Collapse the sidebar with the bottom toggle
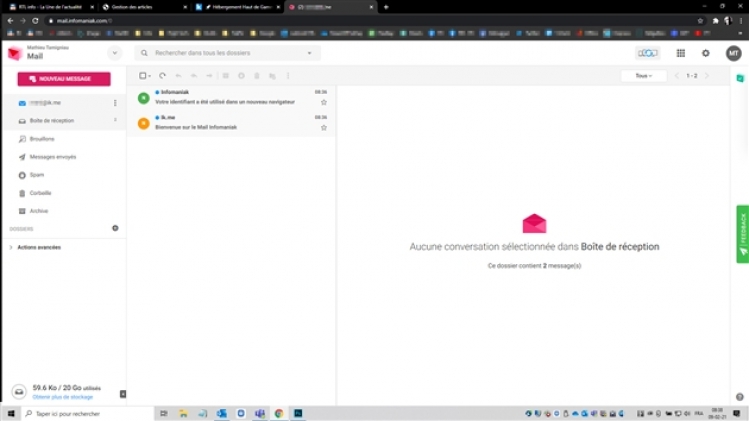The width and height of the screenshot is (749, 421). (x=123, y=394)
